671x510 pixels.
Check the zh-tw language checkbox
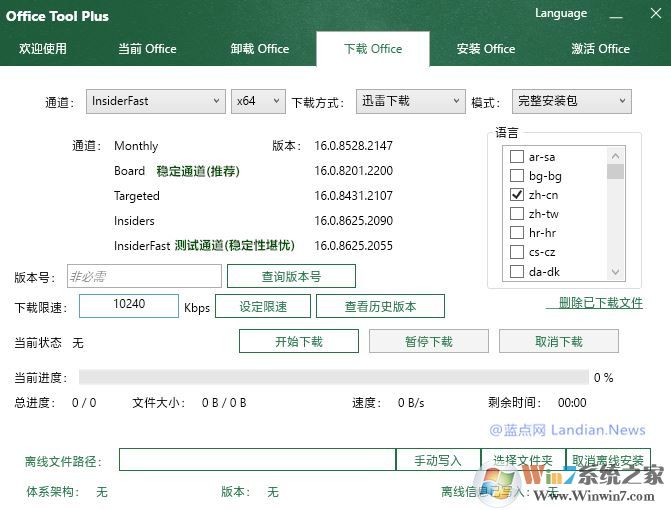[517, 213]
